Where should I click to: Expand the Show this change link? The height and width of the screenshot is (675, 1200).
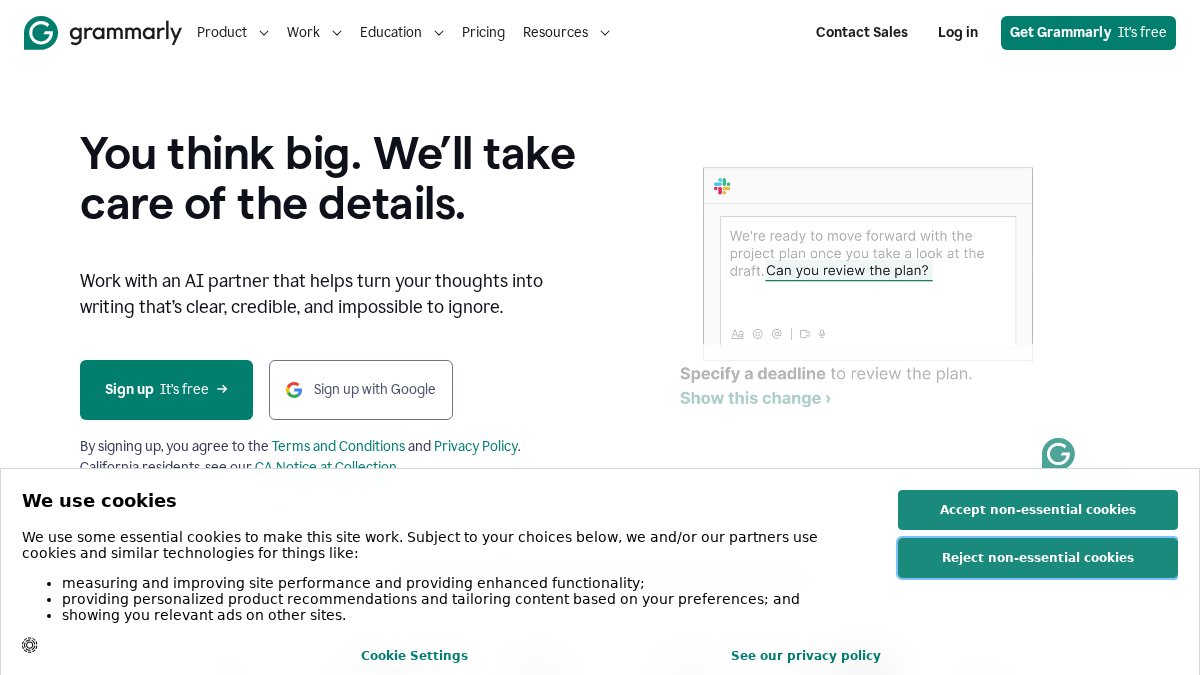[755, 399]
